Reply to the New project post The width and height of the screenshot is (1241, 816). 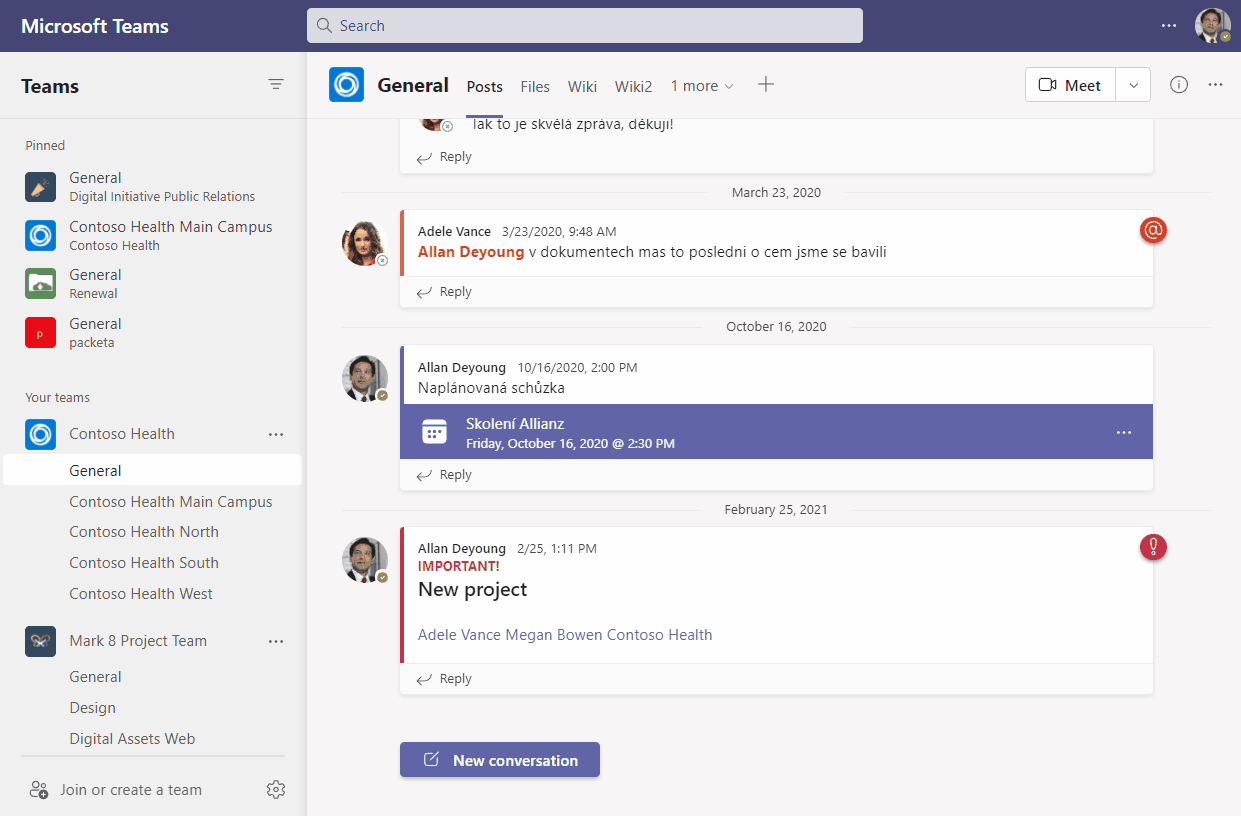(x=444, y=679)
